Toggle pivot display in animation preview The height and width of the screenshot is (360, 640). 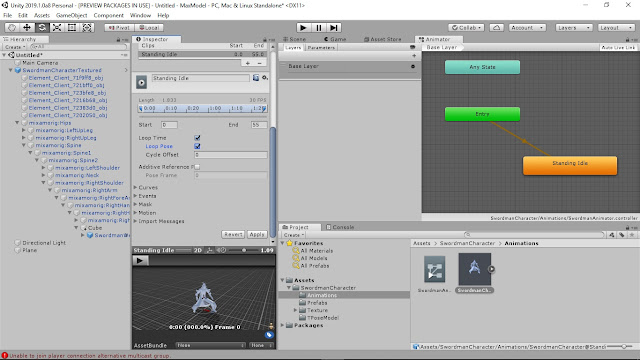pos(210,250)
